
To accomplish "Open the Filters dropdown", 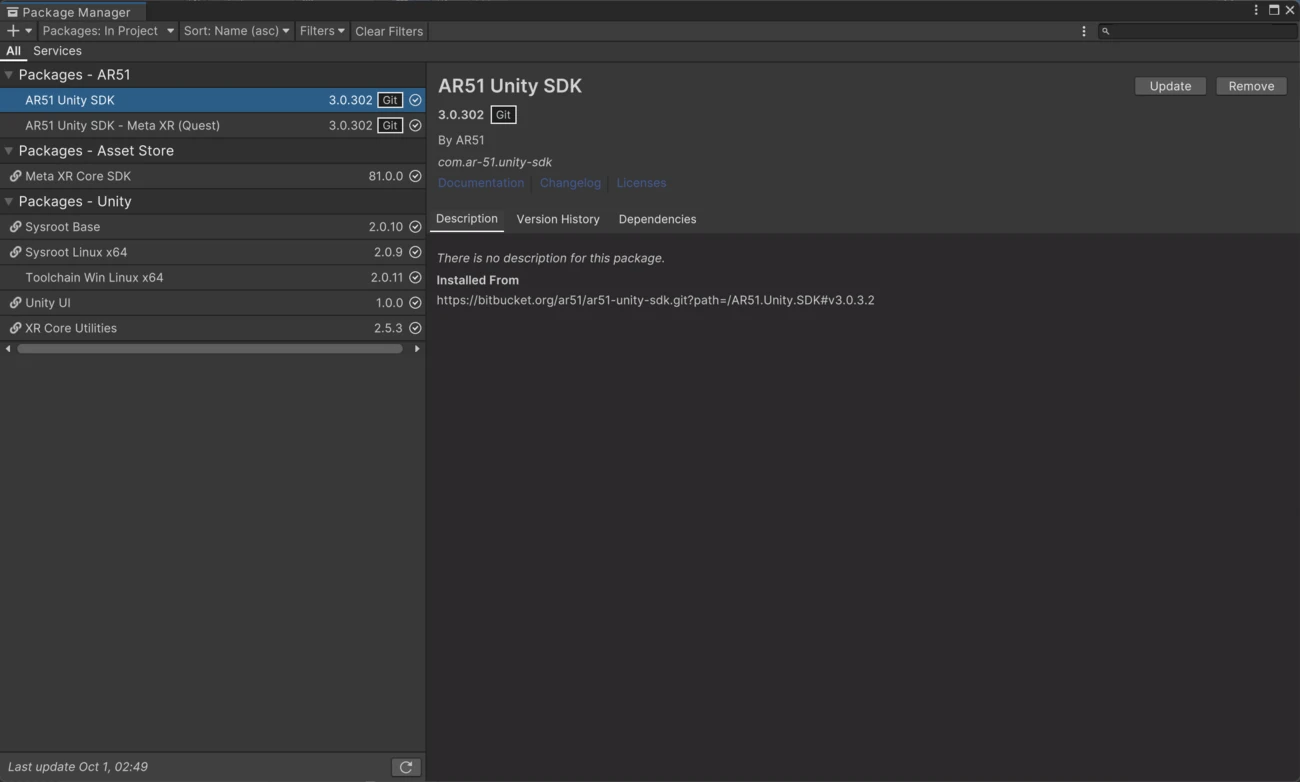I will pos(322,31).
